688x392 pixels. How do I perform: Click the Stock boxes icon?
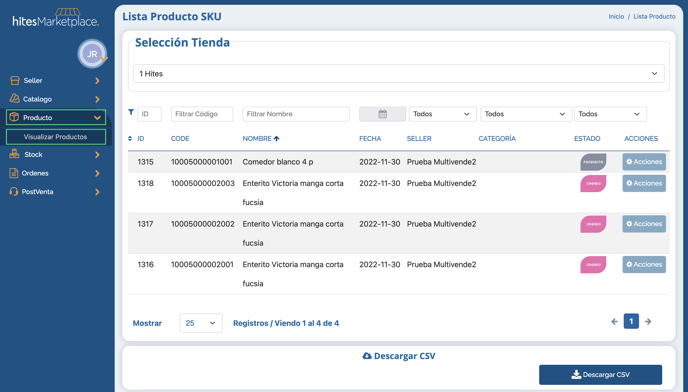pyautogui.click(x=14, y=154)
